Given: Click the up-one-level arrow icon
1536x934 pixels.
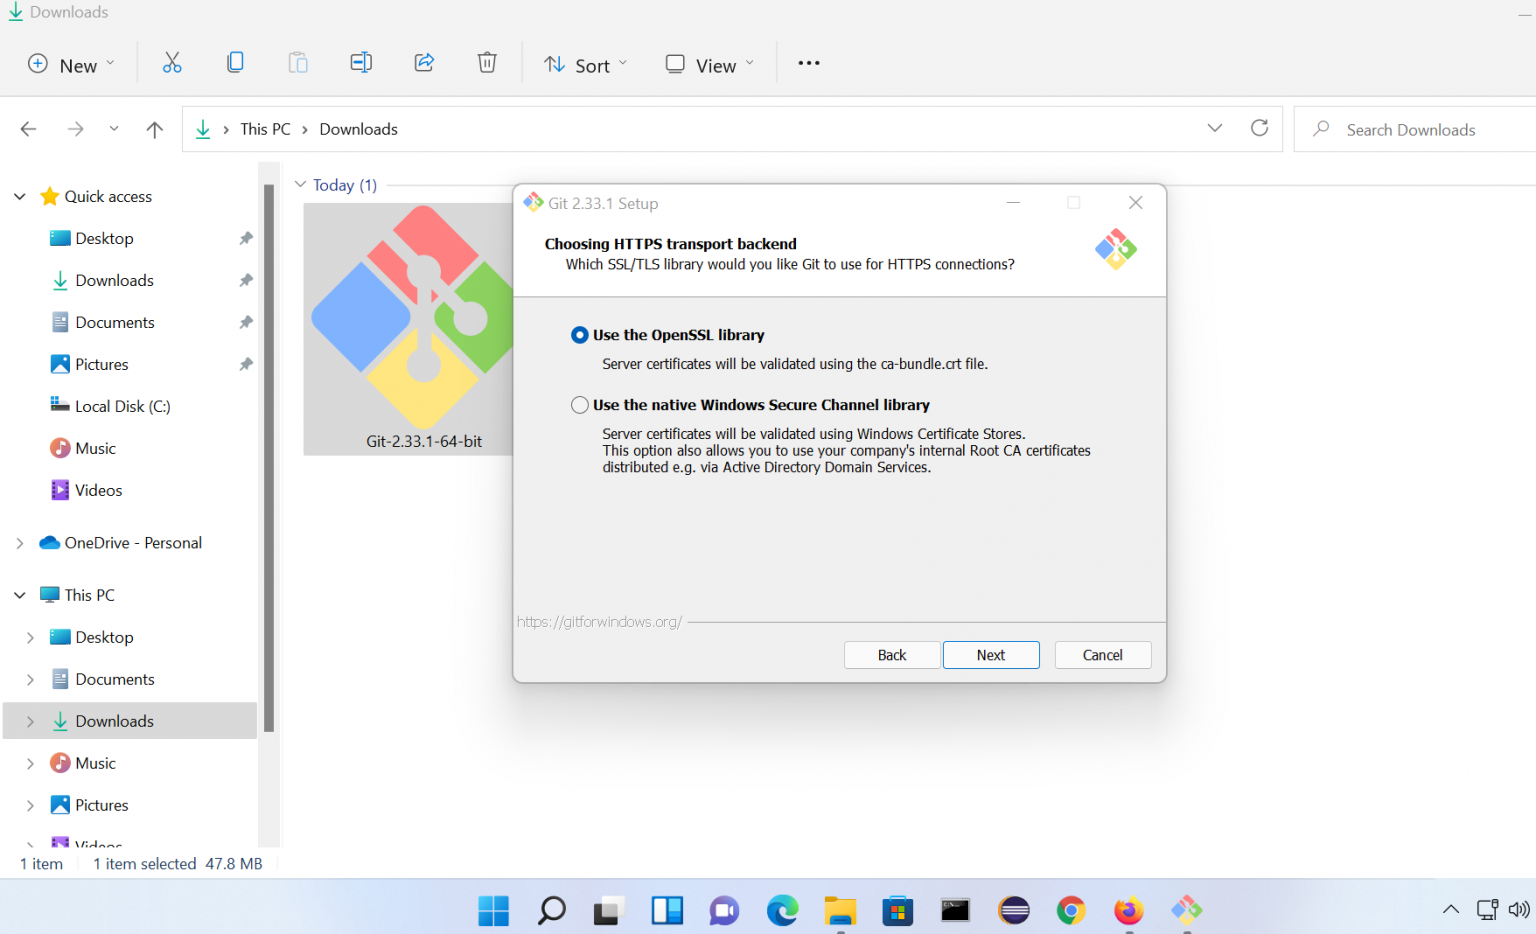Looking at the screenshot, I should pos(154,128).
